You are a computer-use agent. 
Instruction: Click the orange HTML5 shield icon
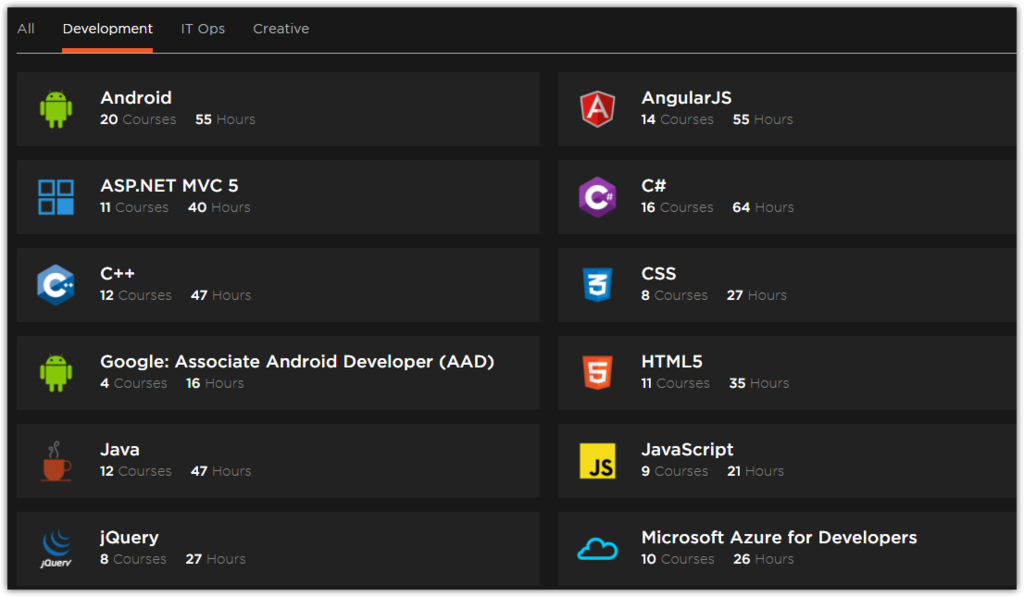[x=597, y=373]
